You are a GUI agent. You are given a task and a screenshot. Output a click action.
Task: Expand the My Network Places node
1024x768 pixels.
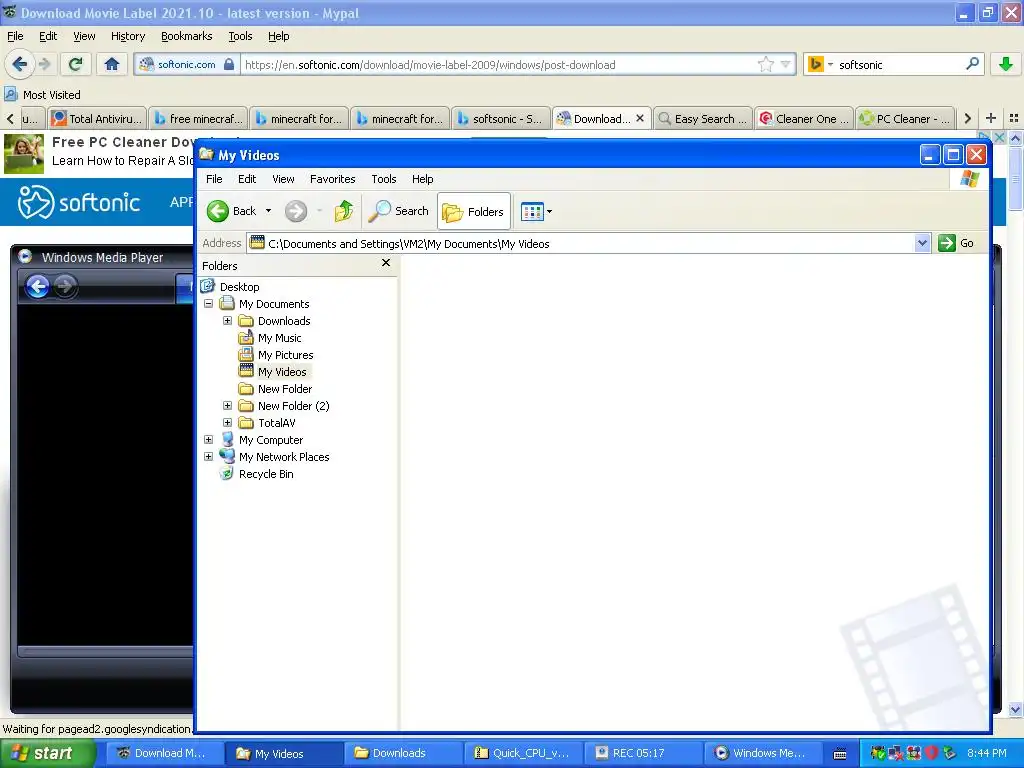[x=208, y=456]
